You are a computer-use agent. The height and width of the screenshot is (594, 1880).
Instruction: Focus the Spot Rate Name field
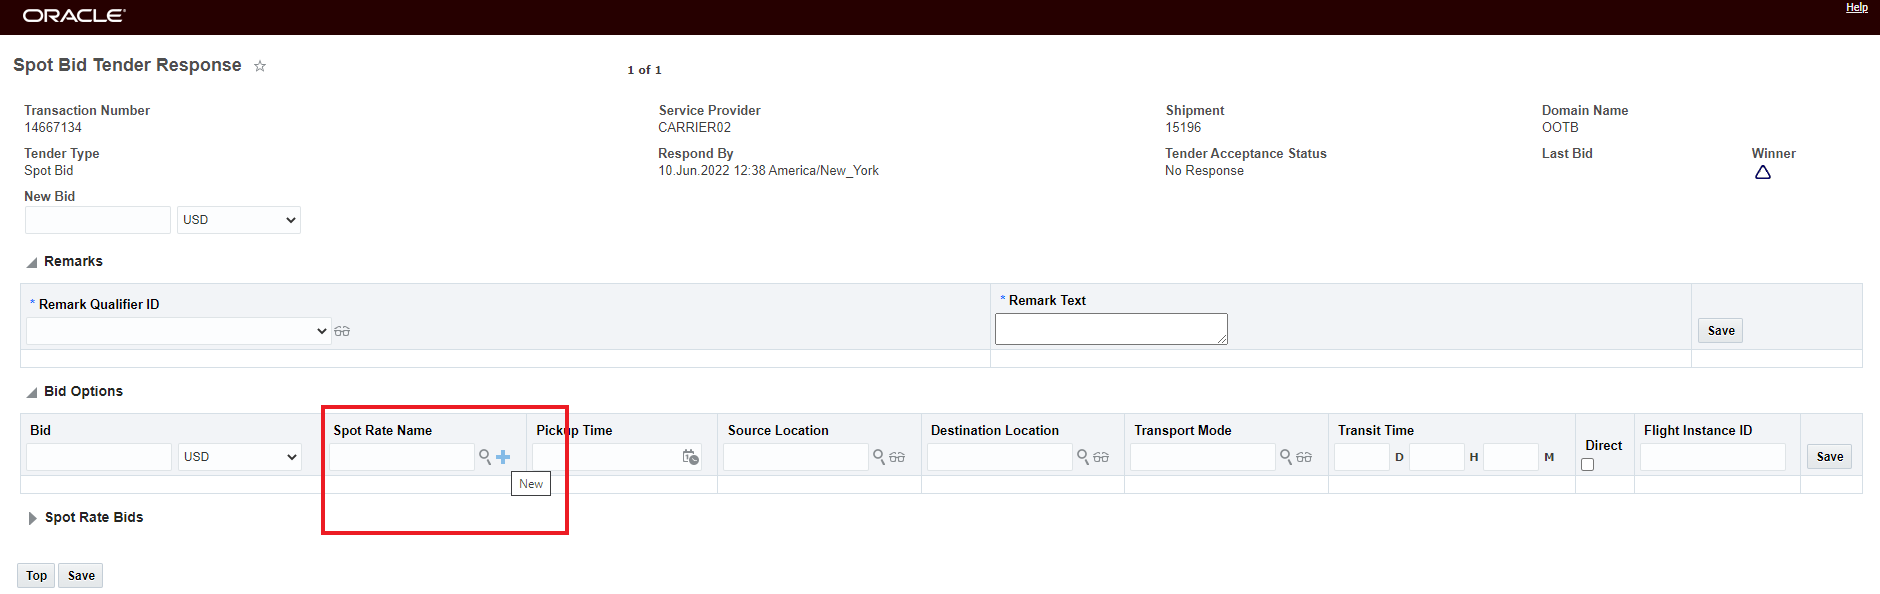tap(402, 457)
